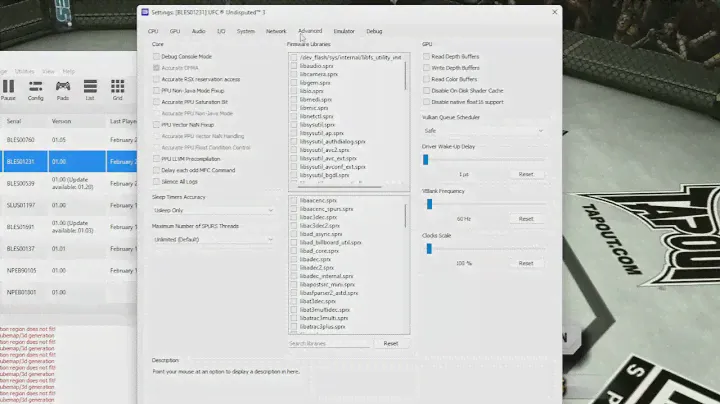Click the Pause toolbar icon
Image resolution: width=720 pixels, height=404 pixels.
click(8, 87)
